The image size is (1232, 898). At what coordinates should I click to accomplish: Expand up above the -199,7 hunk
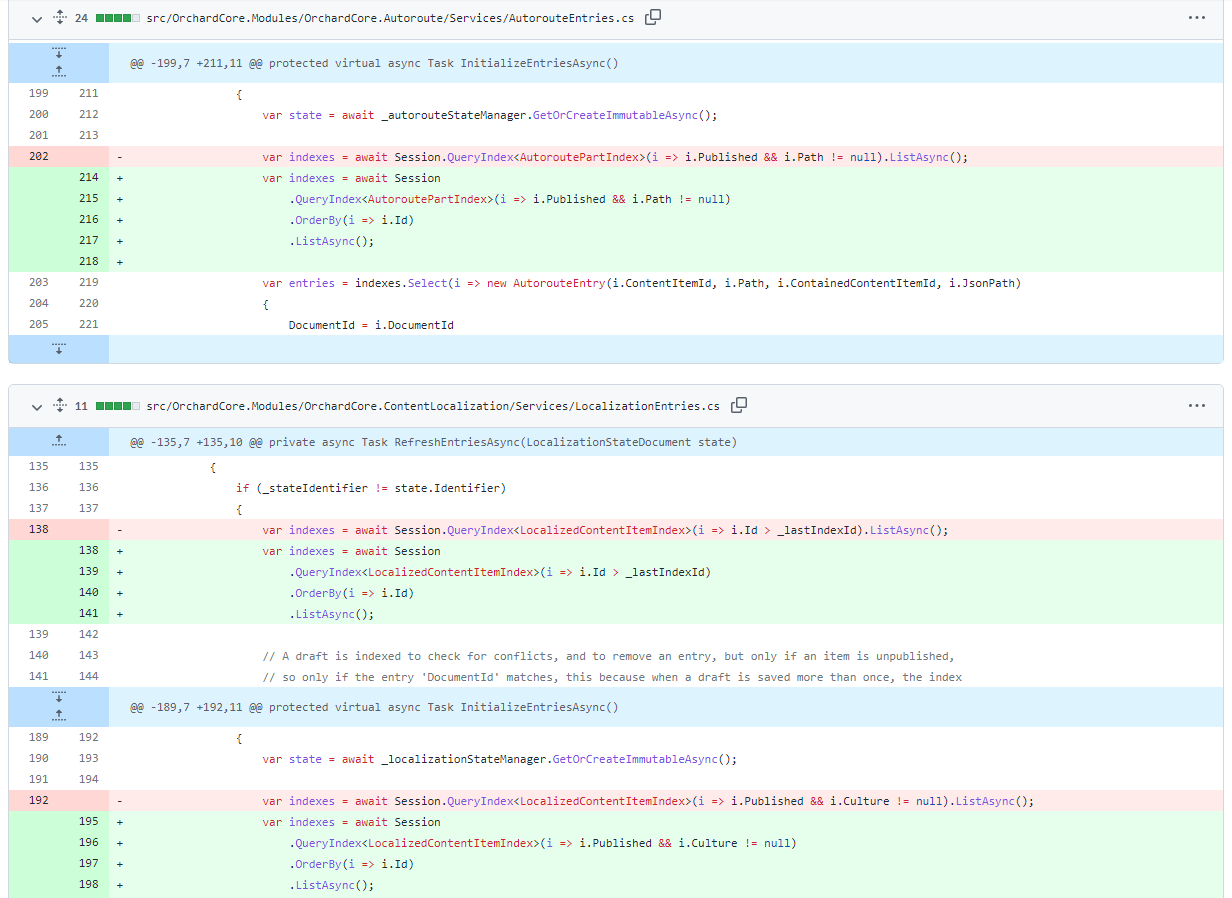[59, 72]
